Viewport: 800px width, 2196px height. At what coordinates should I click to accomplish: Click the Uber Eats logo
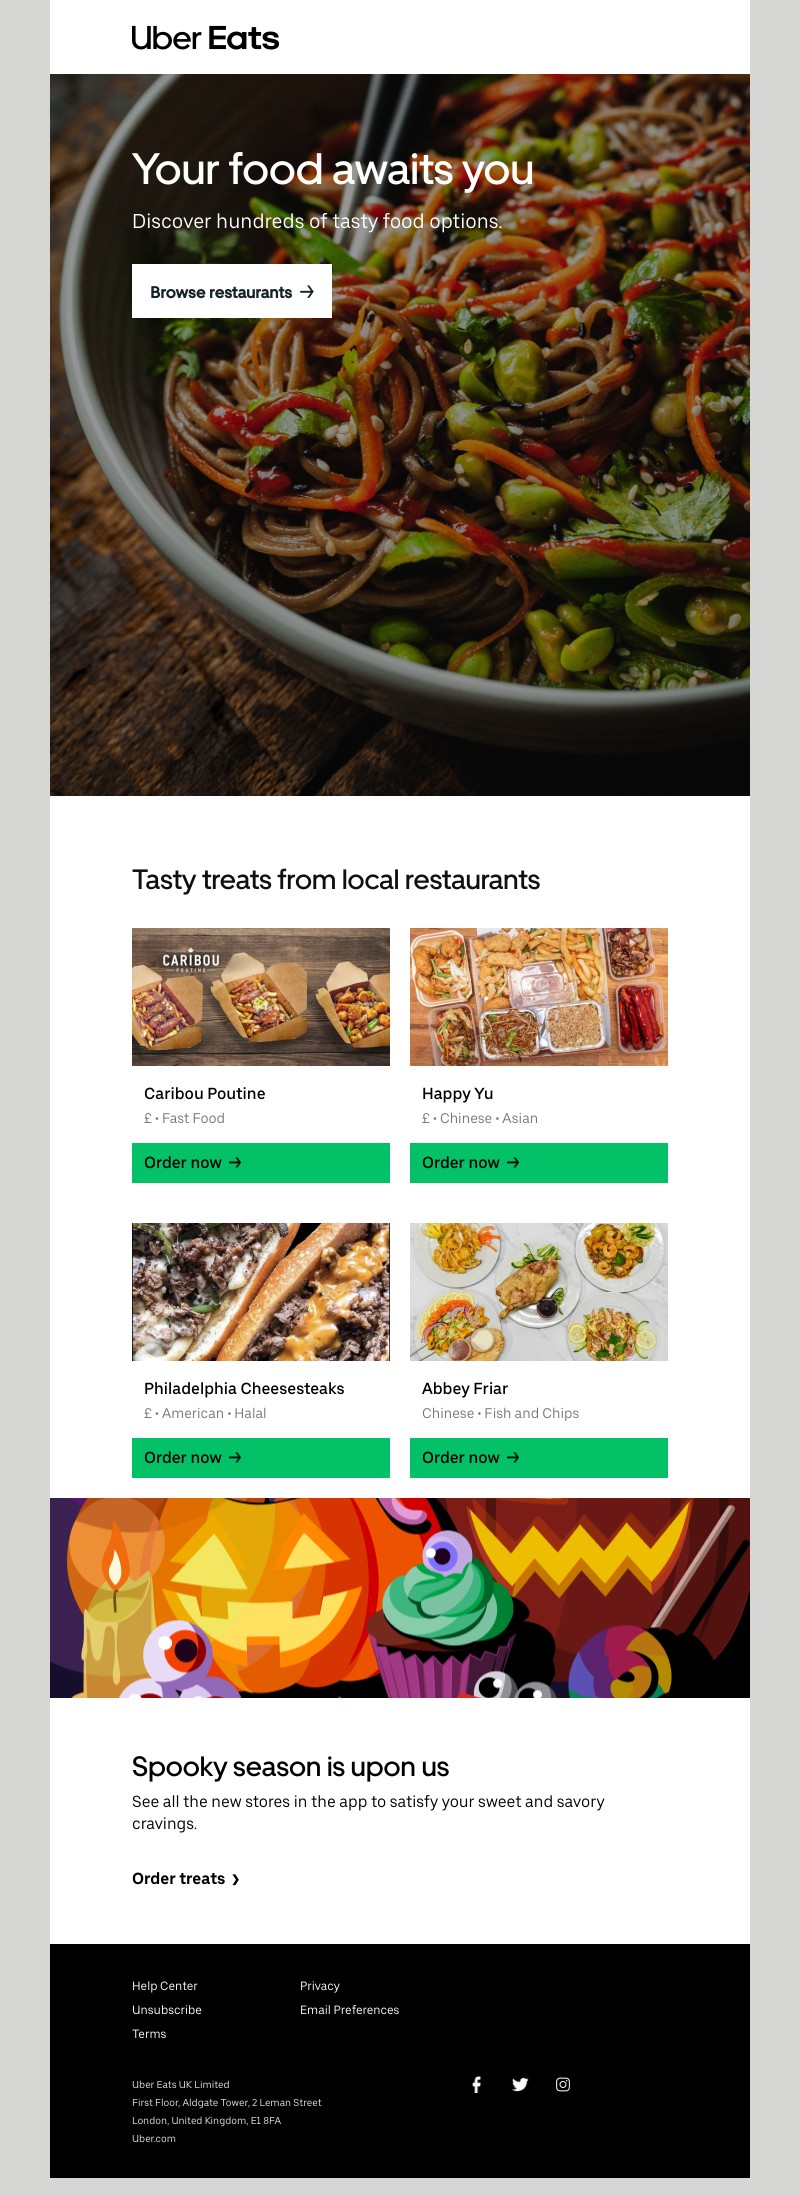[x=205, y=38]
